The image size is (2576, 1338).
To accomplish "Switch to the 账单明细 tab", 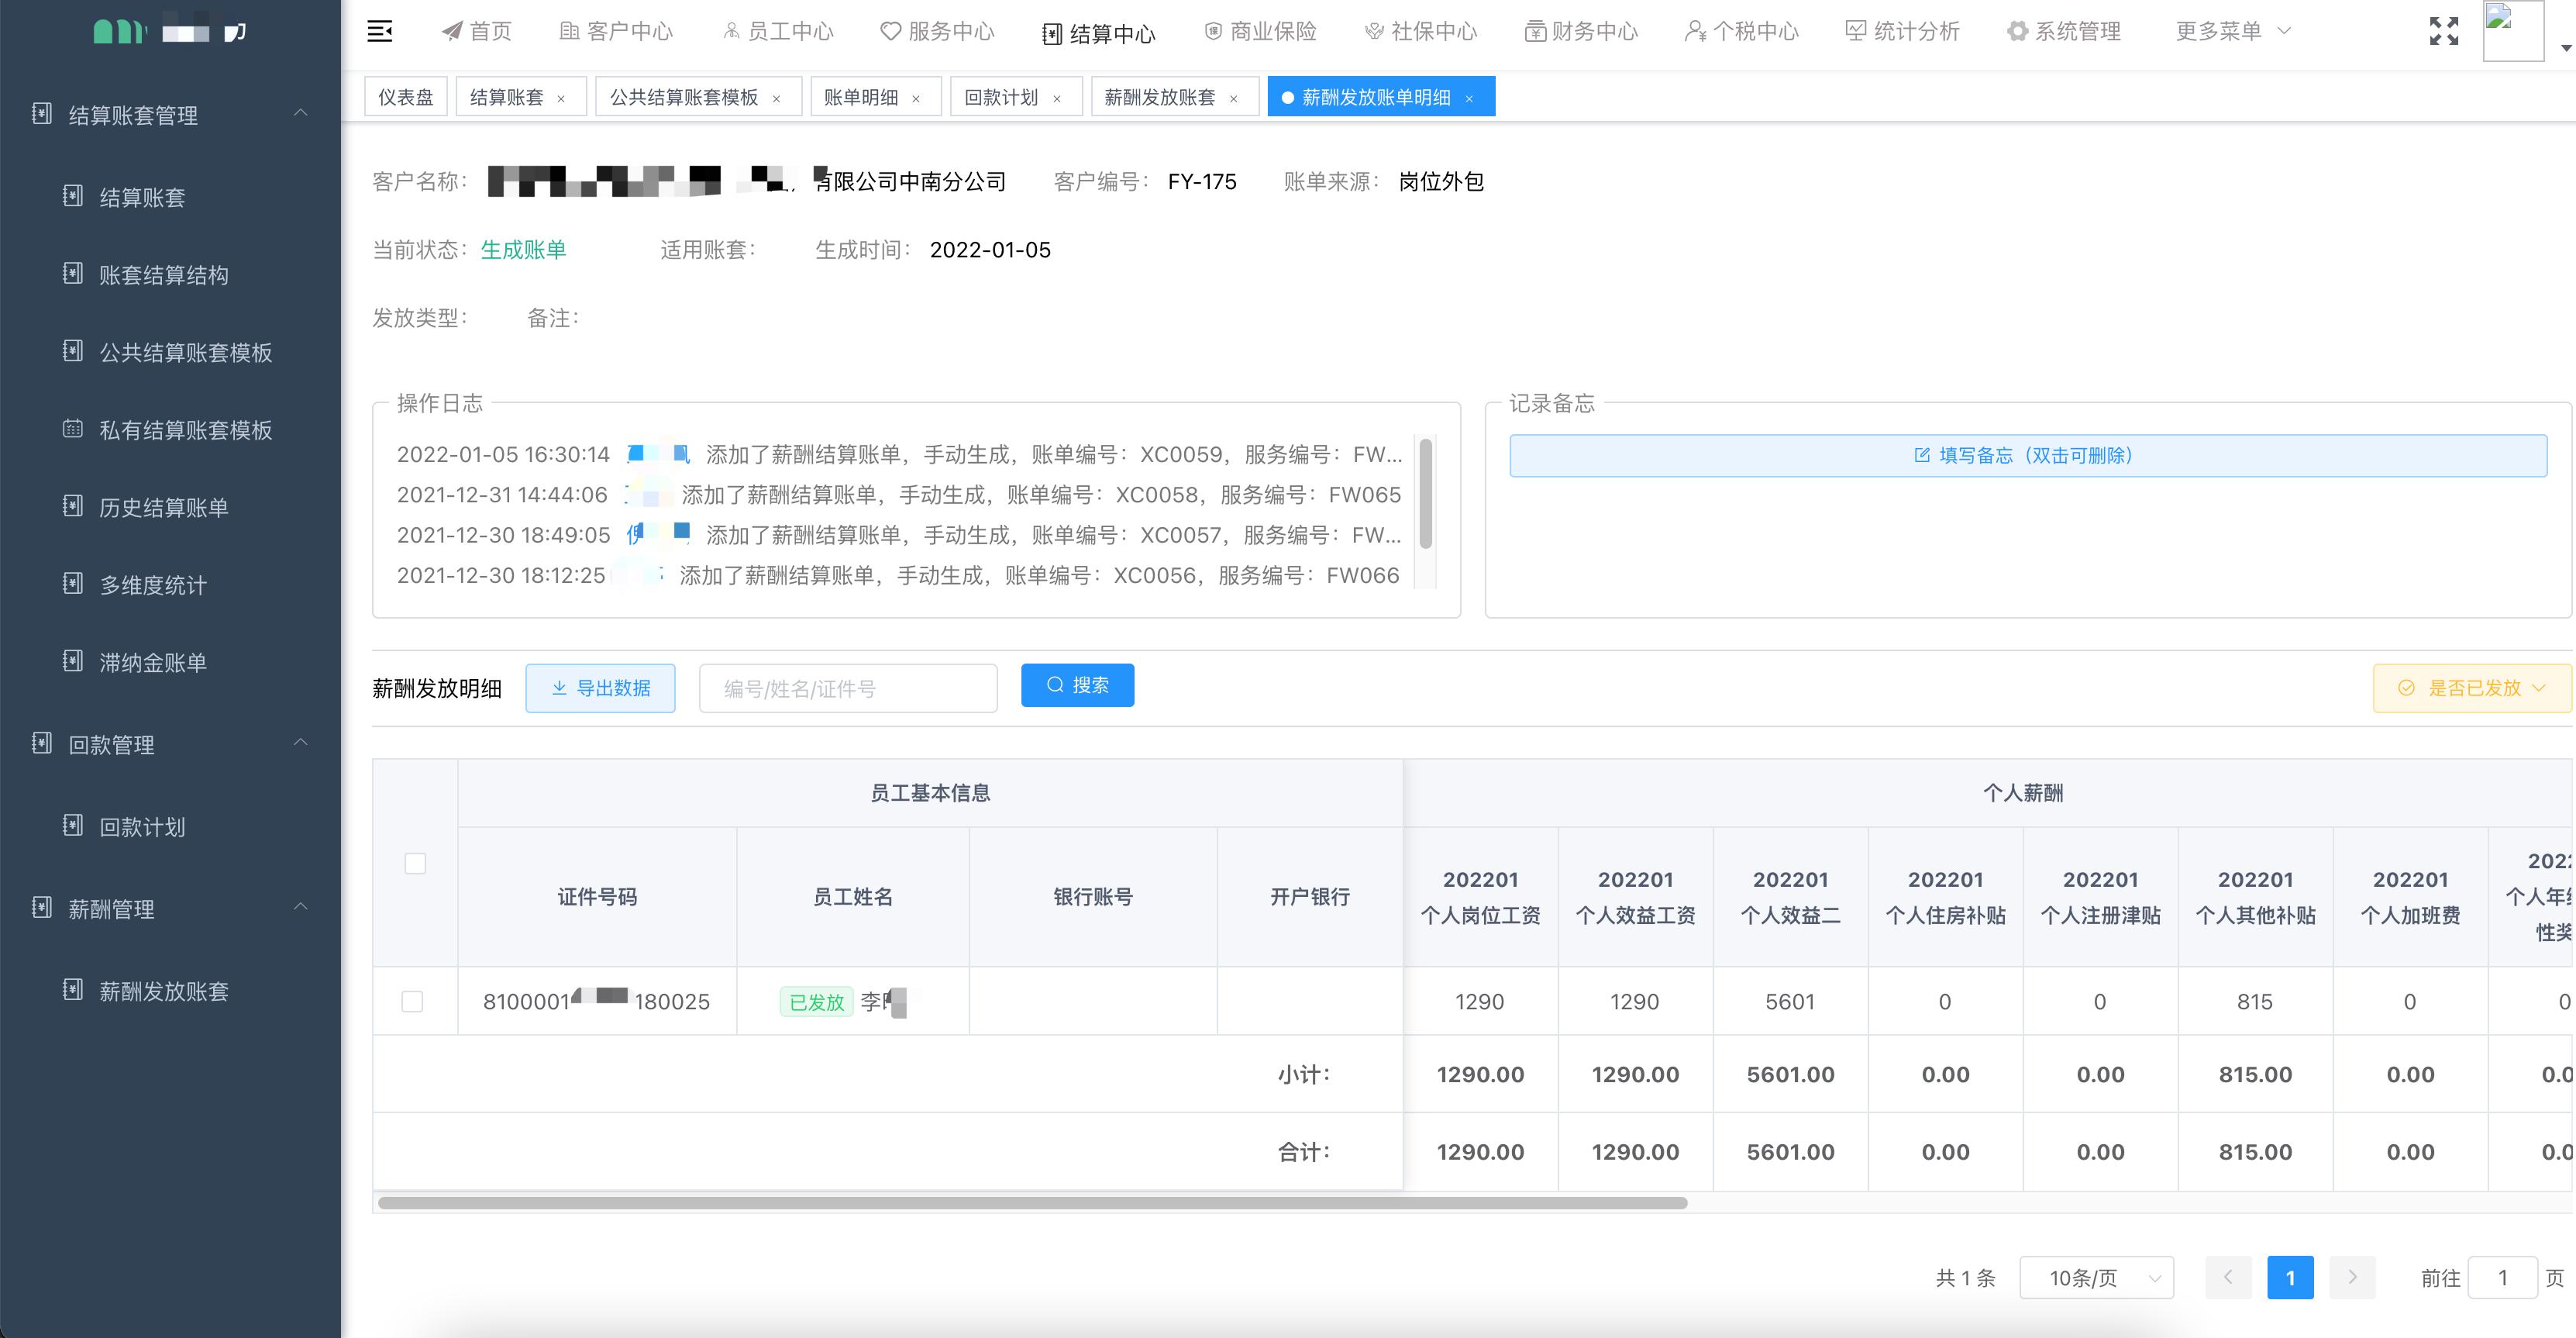I will click(x=863, y=96).
